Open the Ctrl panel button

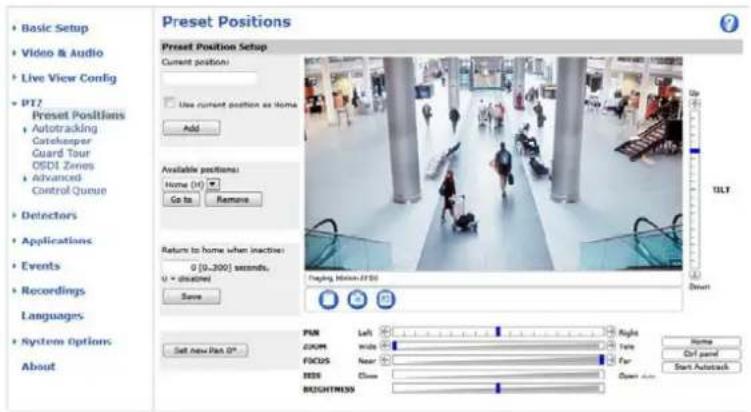[x=701, y=354]
